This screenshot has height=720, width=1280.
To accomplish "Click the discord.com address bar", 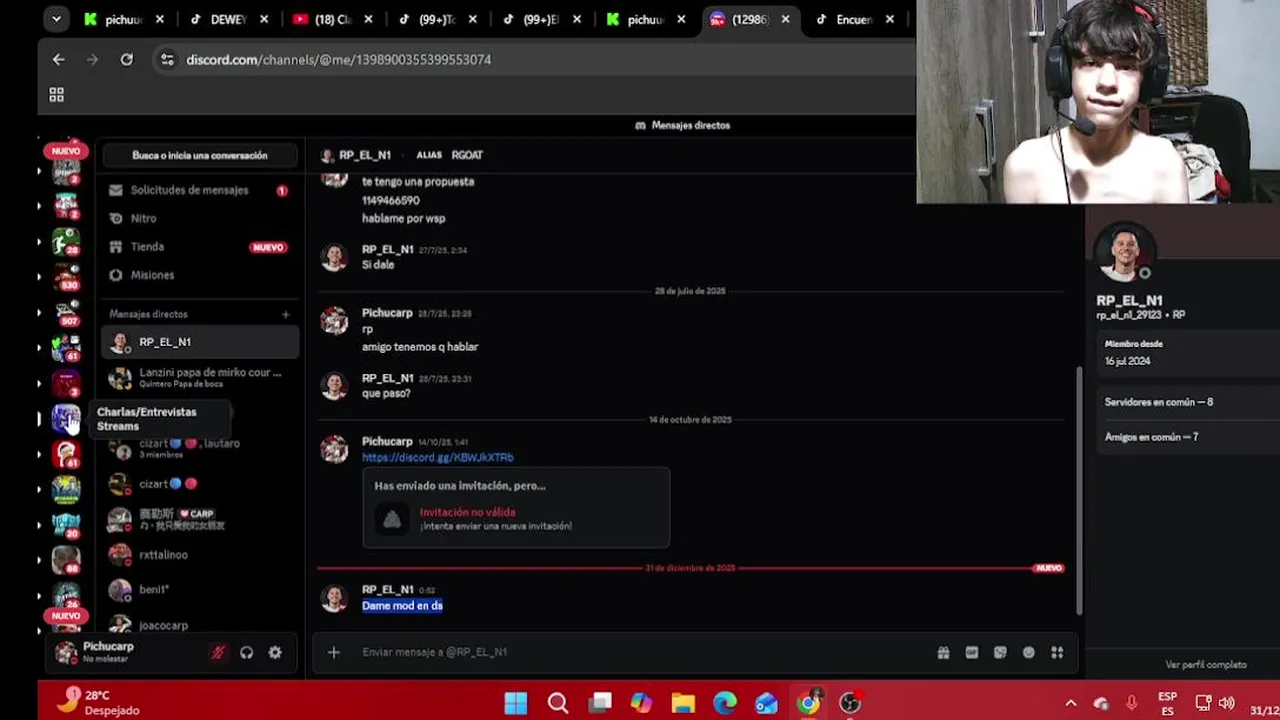I will 338,60.
